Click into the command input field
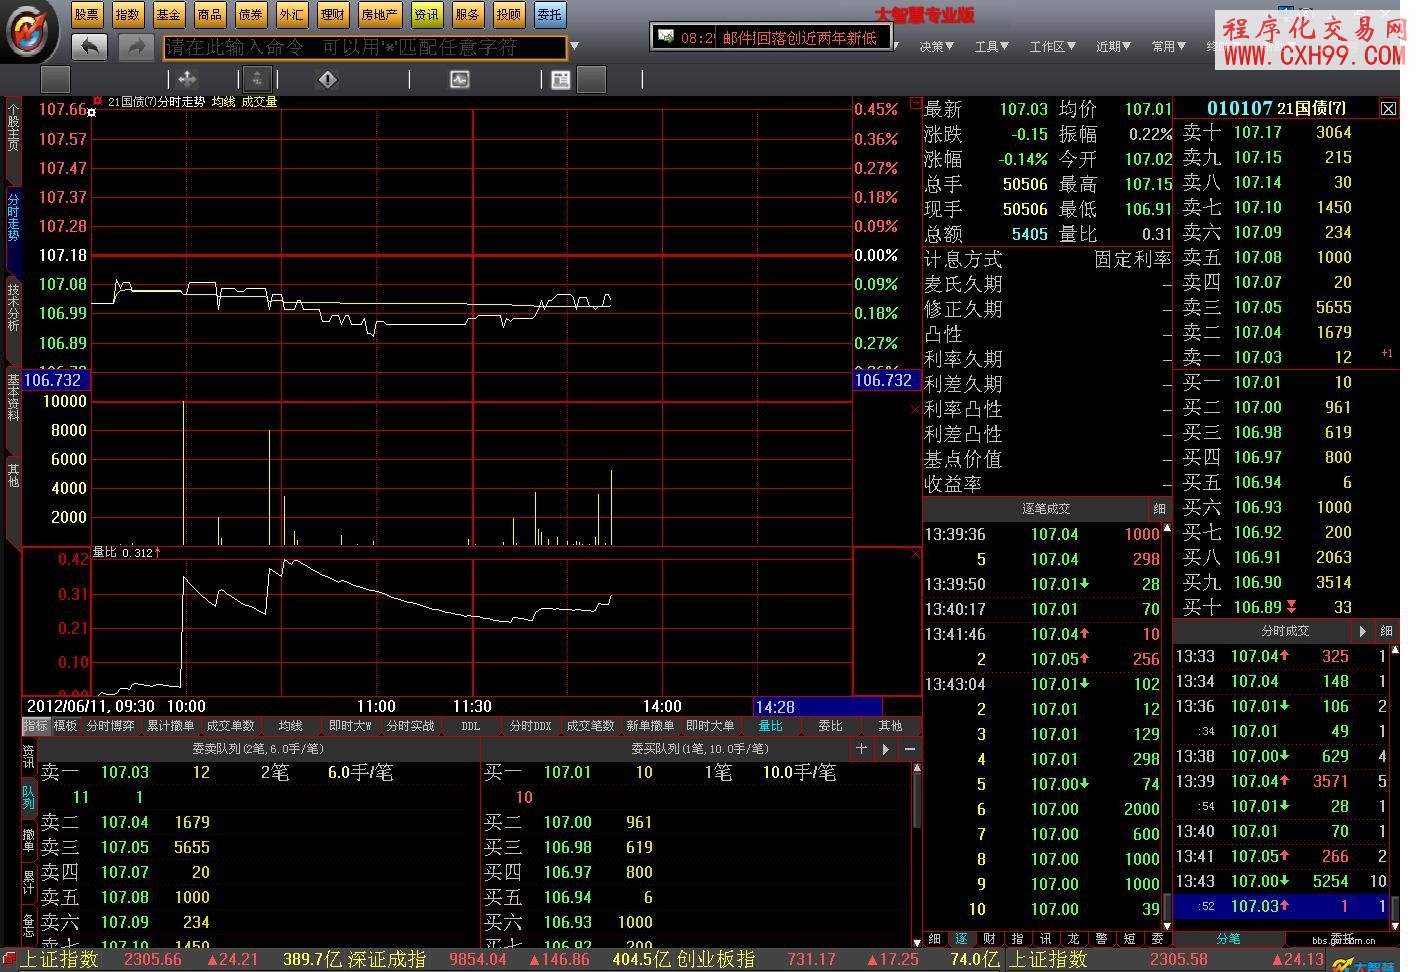Screen dimensions: 1425x972 pos(365,47)
